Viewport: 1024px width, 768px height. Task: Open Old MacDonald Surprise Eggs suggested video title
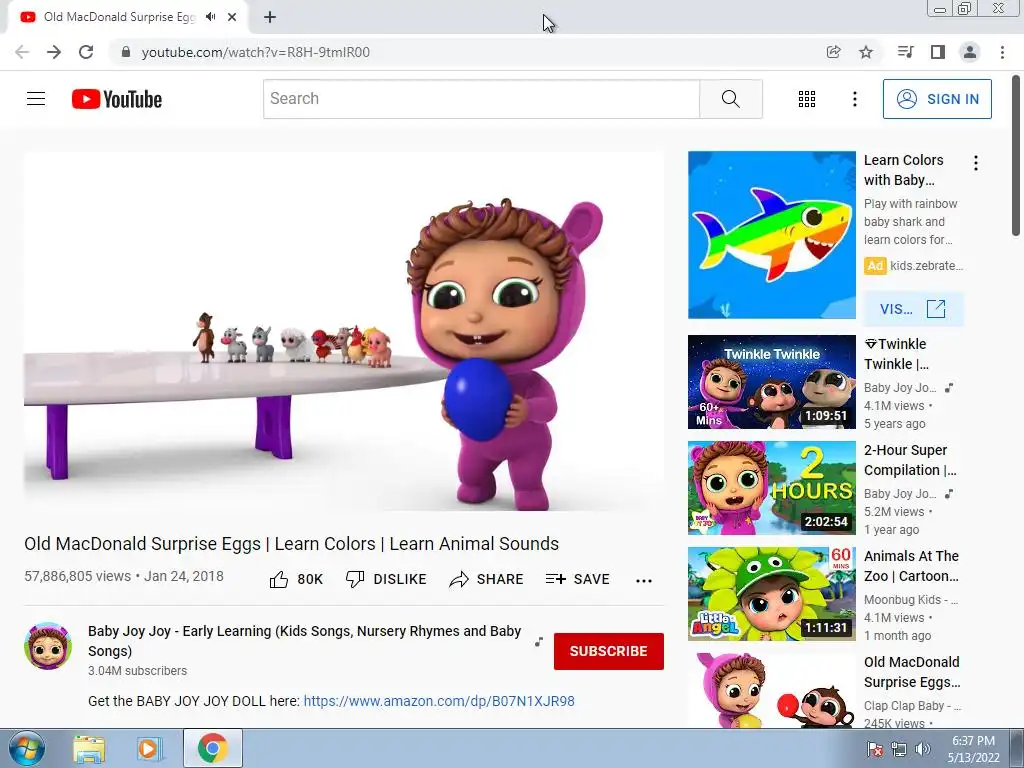pos(912,672)
